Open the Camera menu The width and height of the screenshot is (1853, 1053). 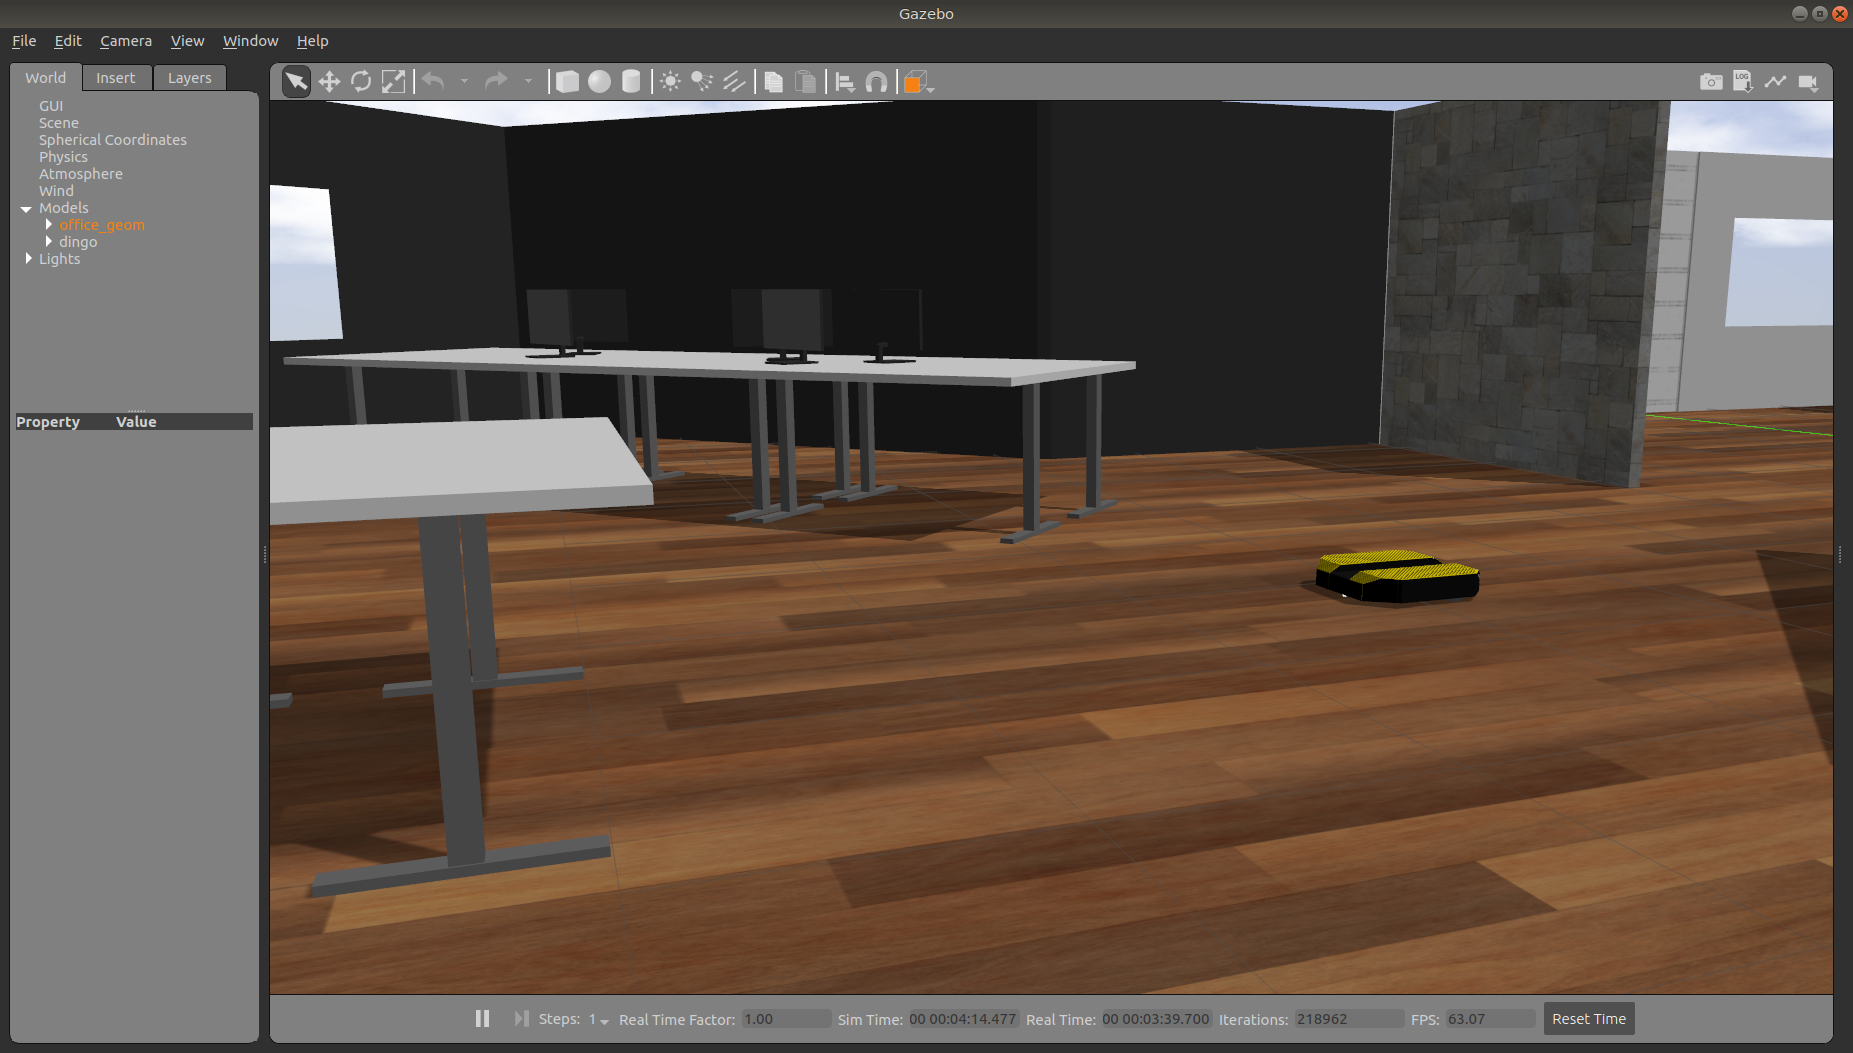pos(126,41)
